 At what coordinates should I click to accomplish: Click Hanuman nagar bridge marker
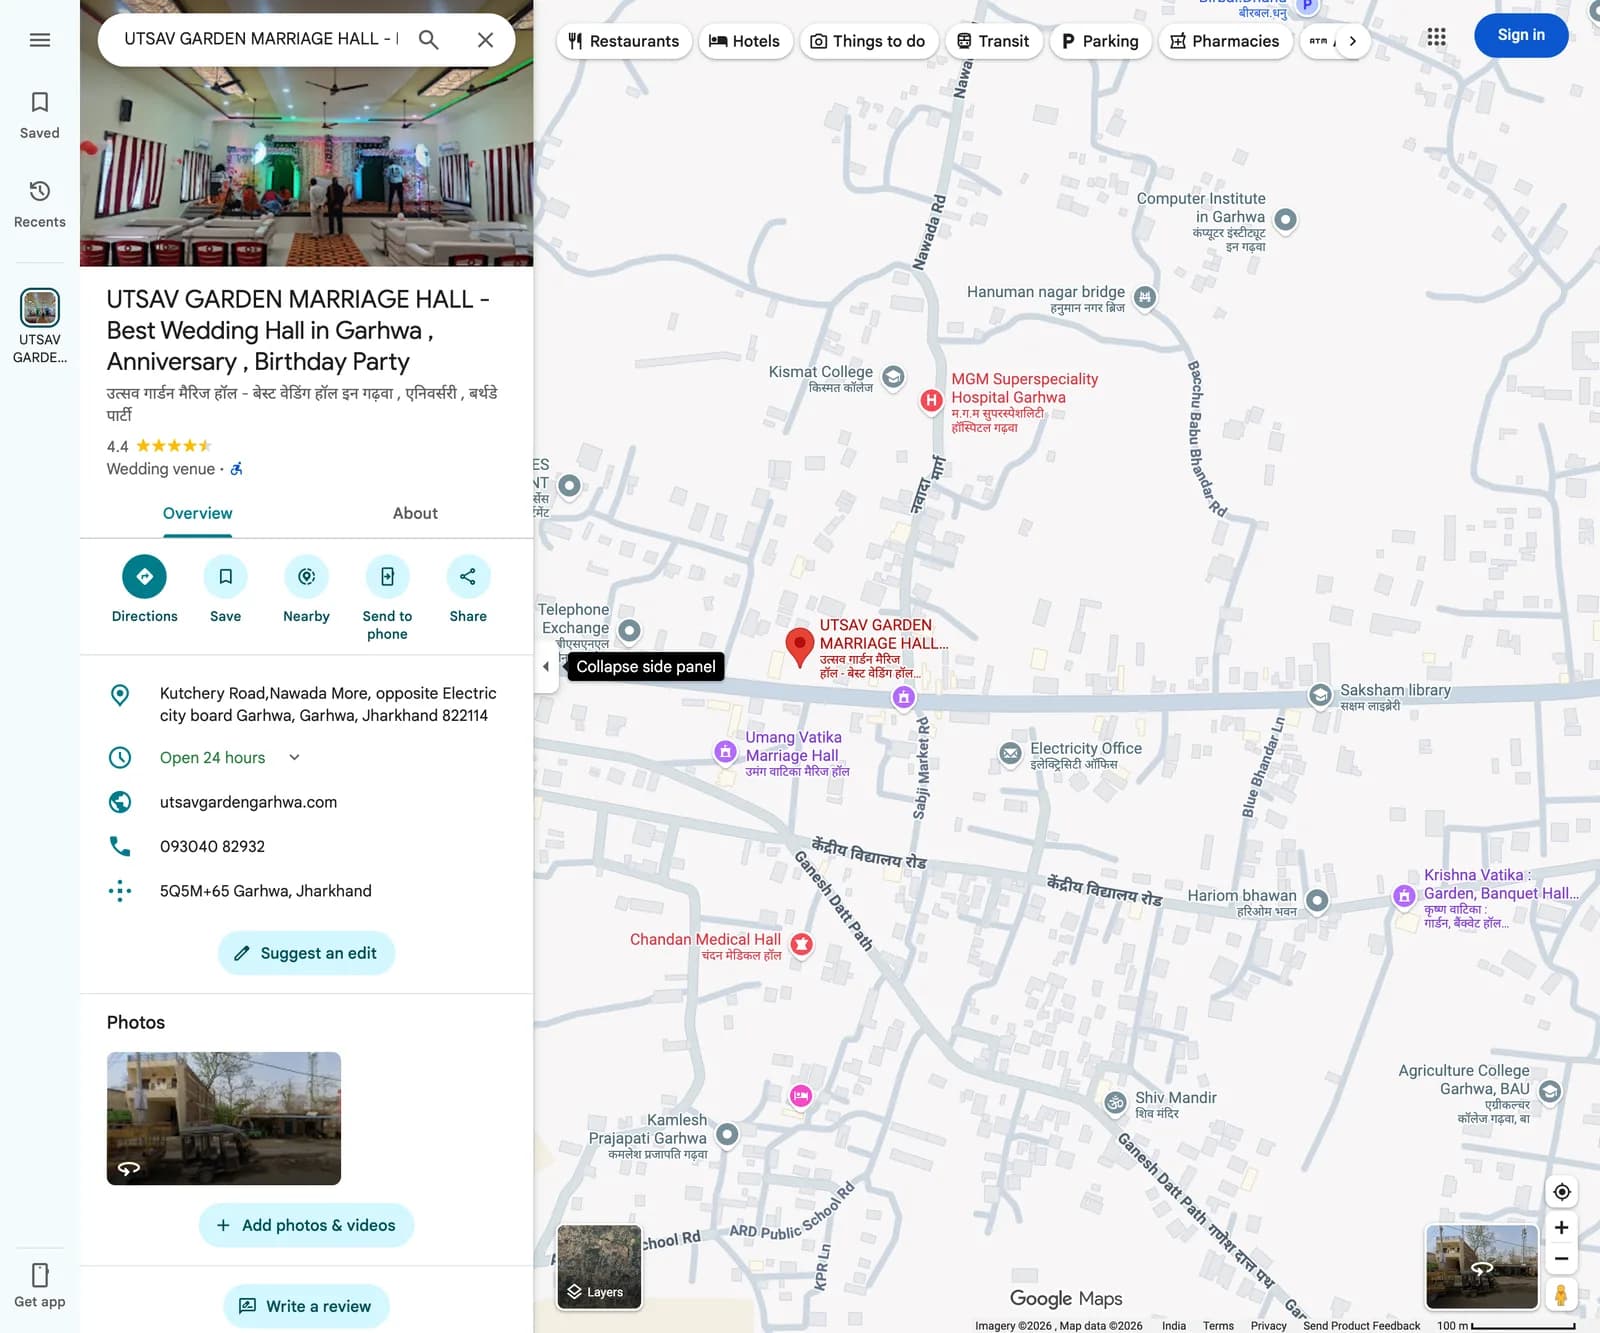1145,297
